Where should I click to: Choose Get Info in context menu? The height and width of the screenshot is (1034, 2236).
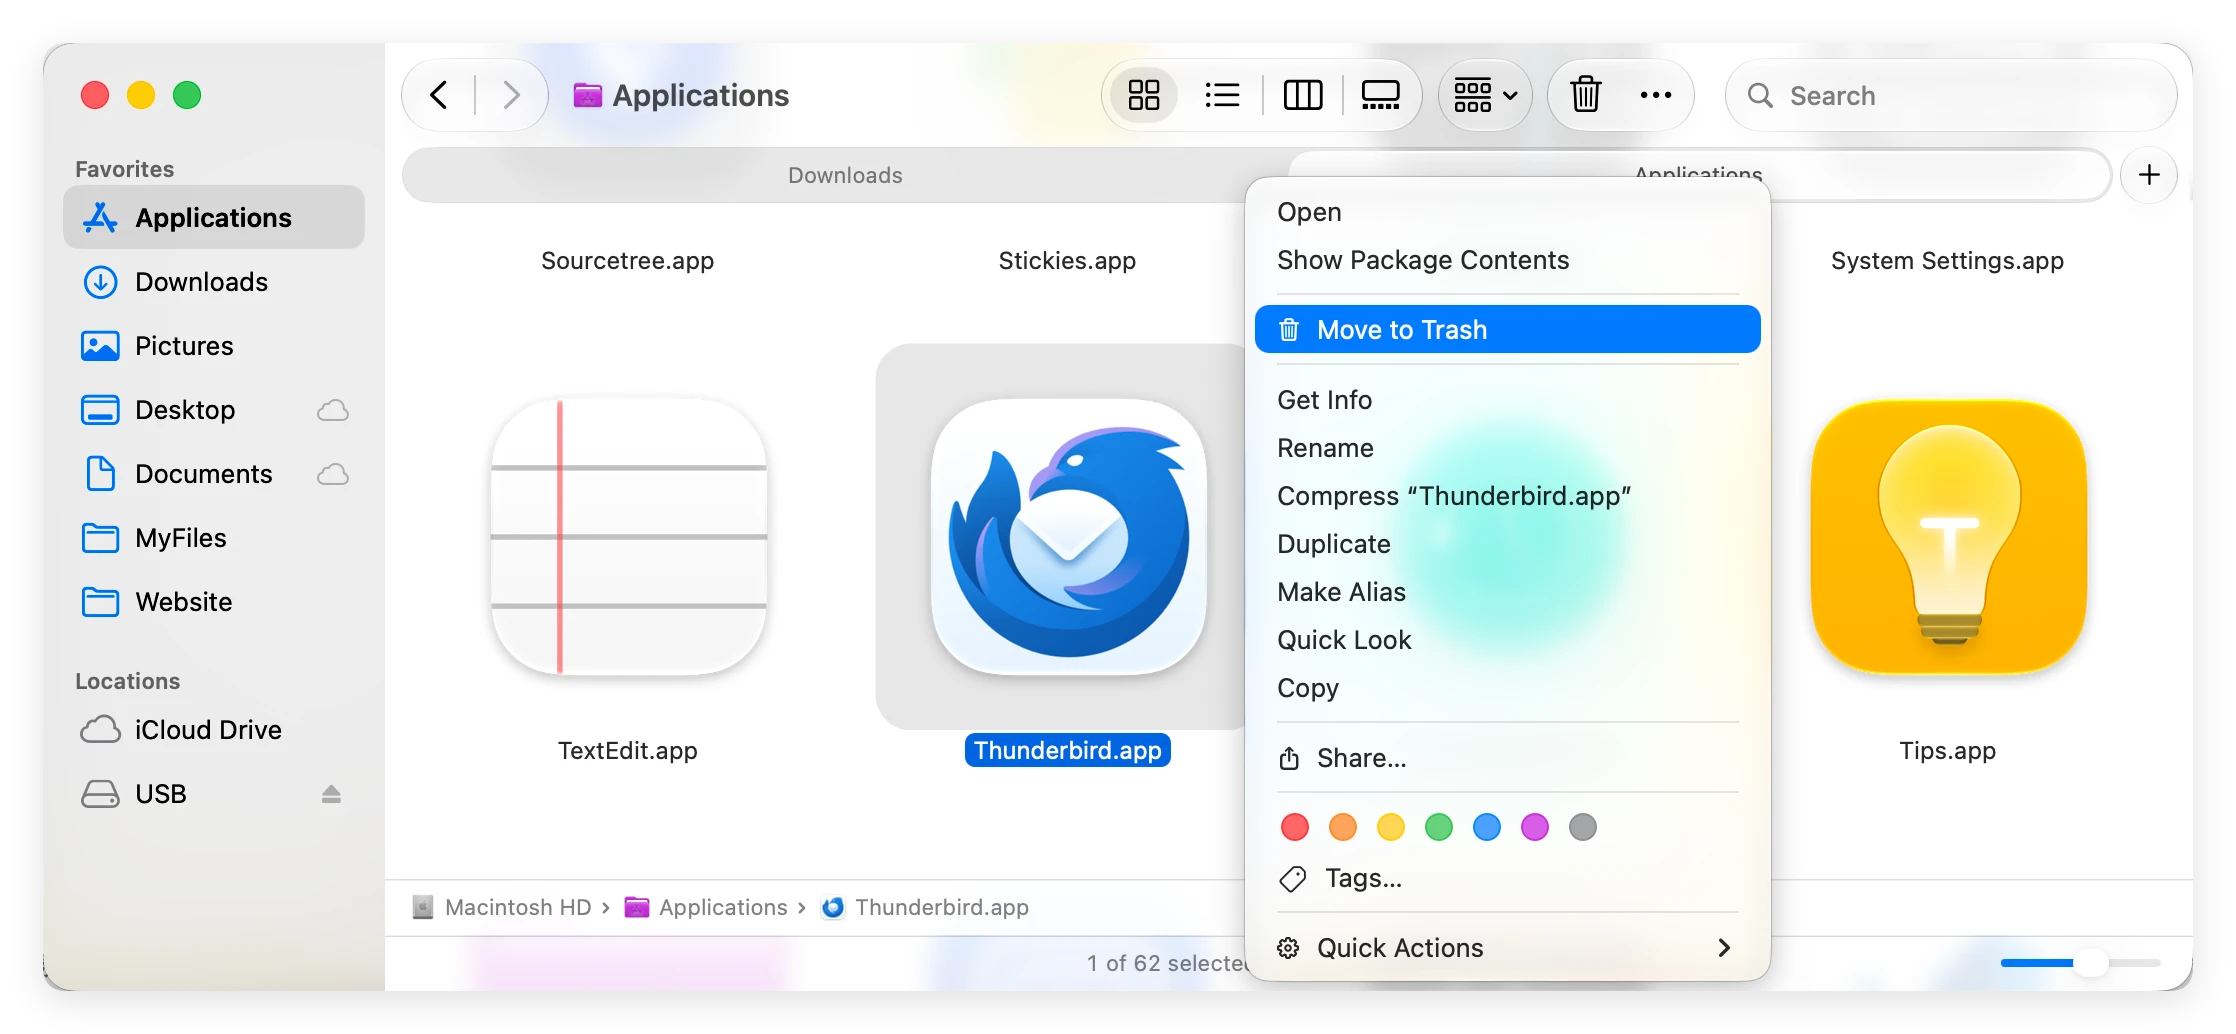pos(1508,400)
